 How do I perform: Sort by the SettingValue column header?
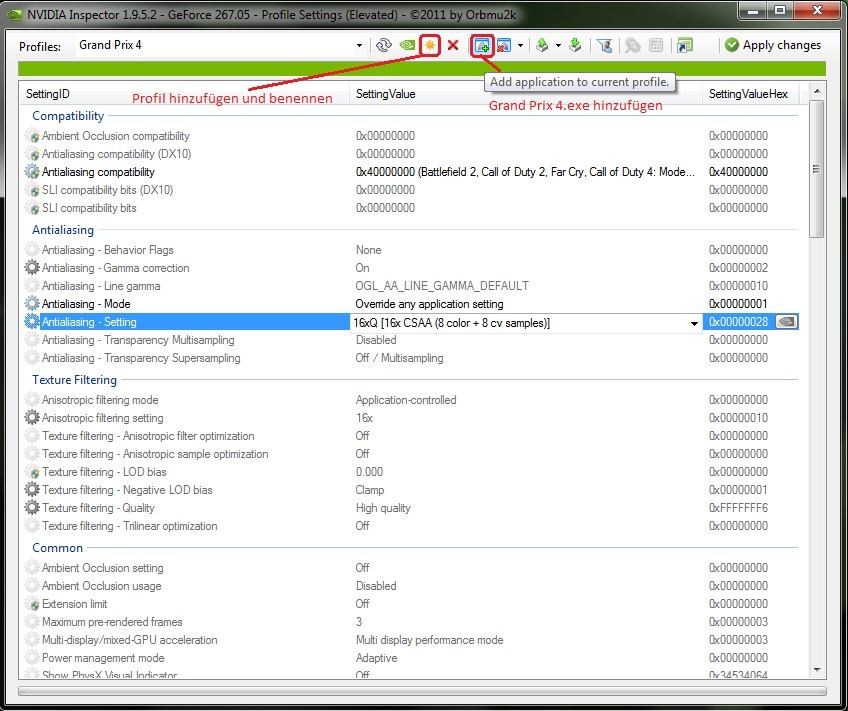tap(526, 94)
